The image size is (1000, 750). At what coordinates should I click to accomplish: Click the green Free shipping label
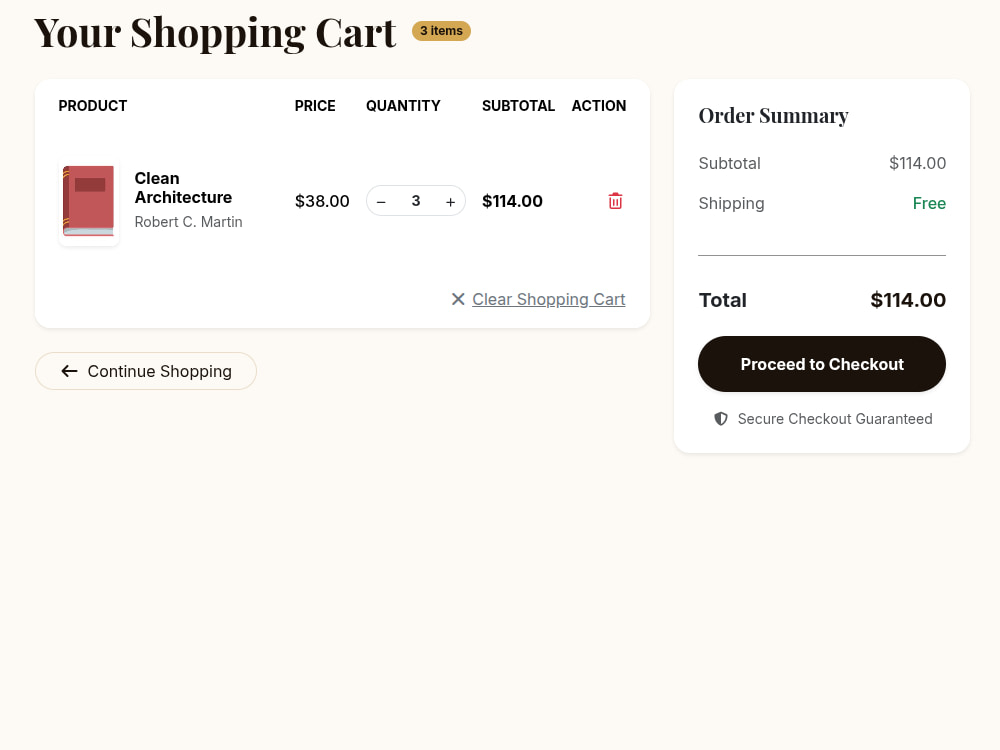pyautogui.click(x=929, y=203)
